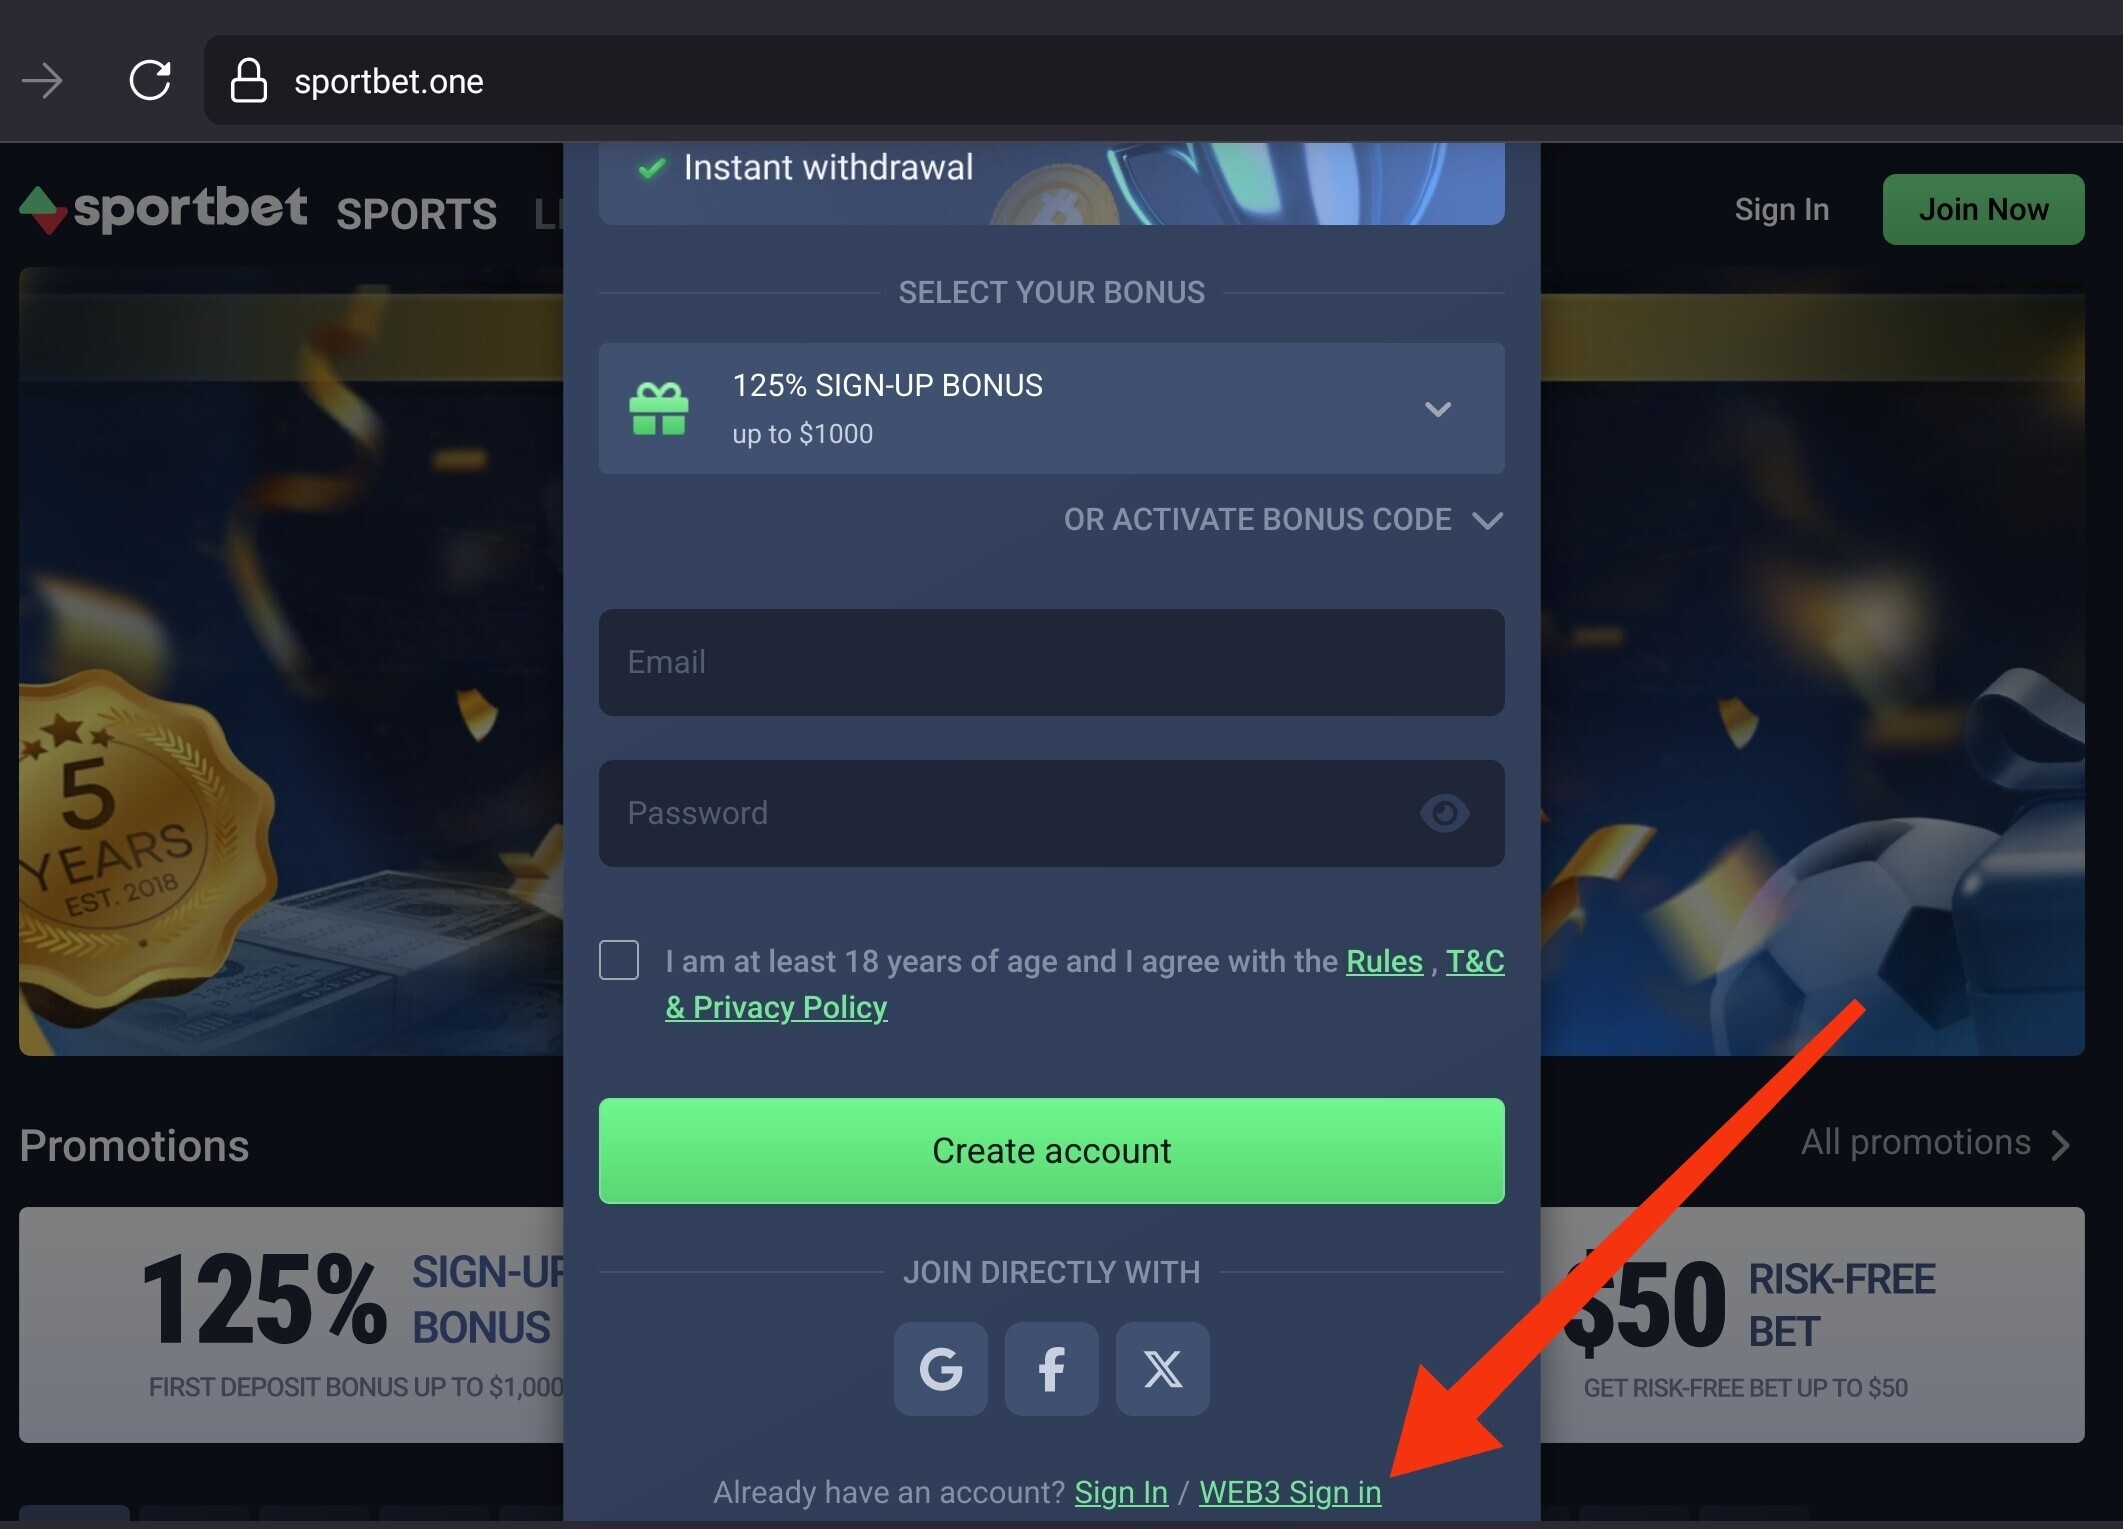Click the Google sign-up icon

[940, 1369]
